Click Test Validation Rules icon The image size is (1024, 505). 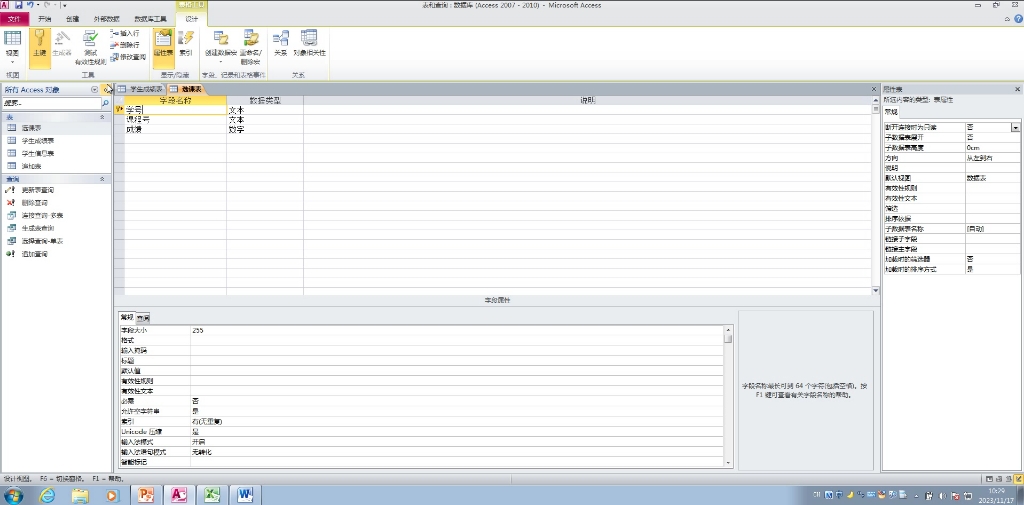point(90,48)
